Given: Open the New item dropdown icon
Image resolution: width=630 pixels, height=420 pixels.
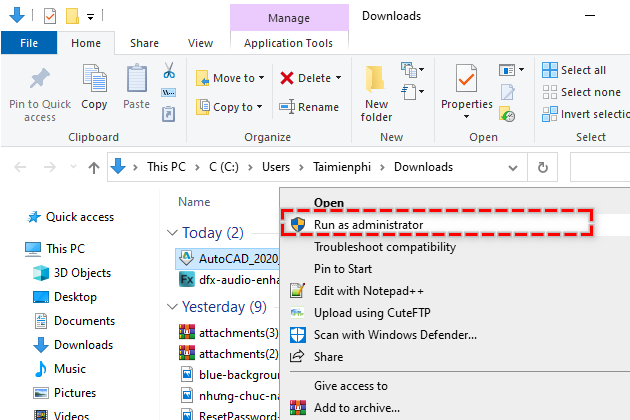Looking at the screenshot, I should pos(413,70).
